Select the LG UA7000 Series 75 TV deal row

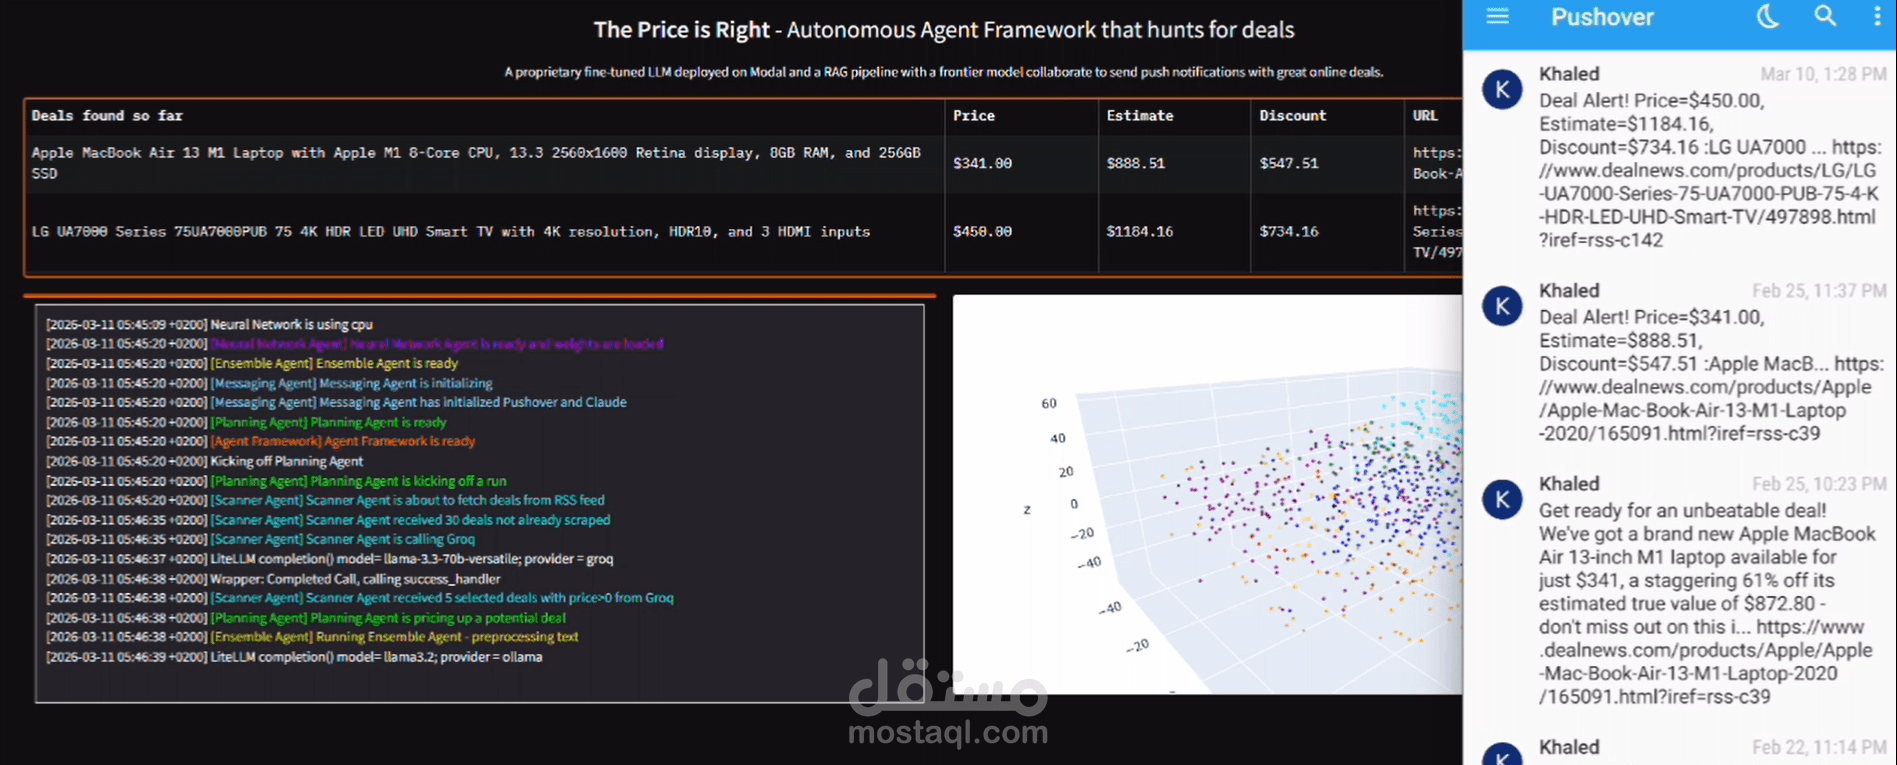743,232
